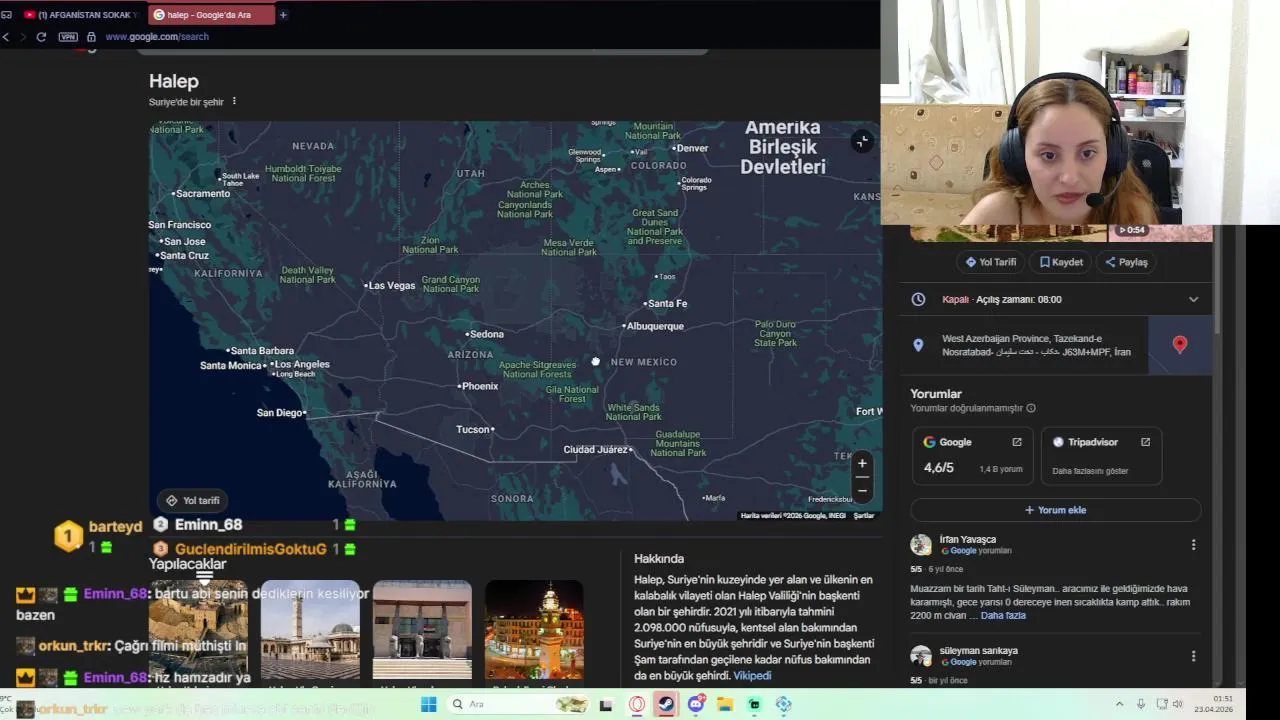
Task: Open the Yol Tarifi button in the side panel
Action: coord(991,262)
